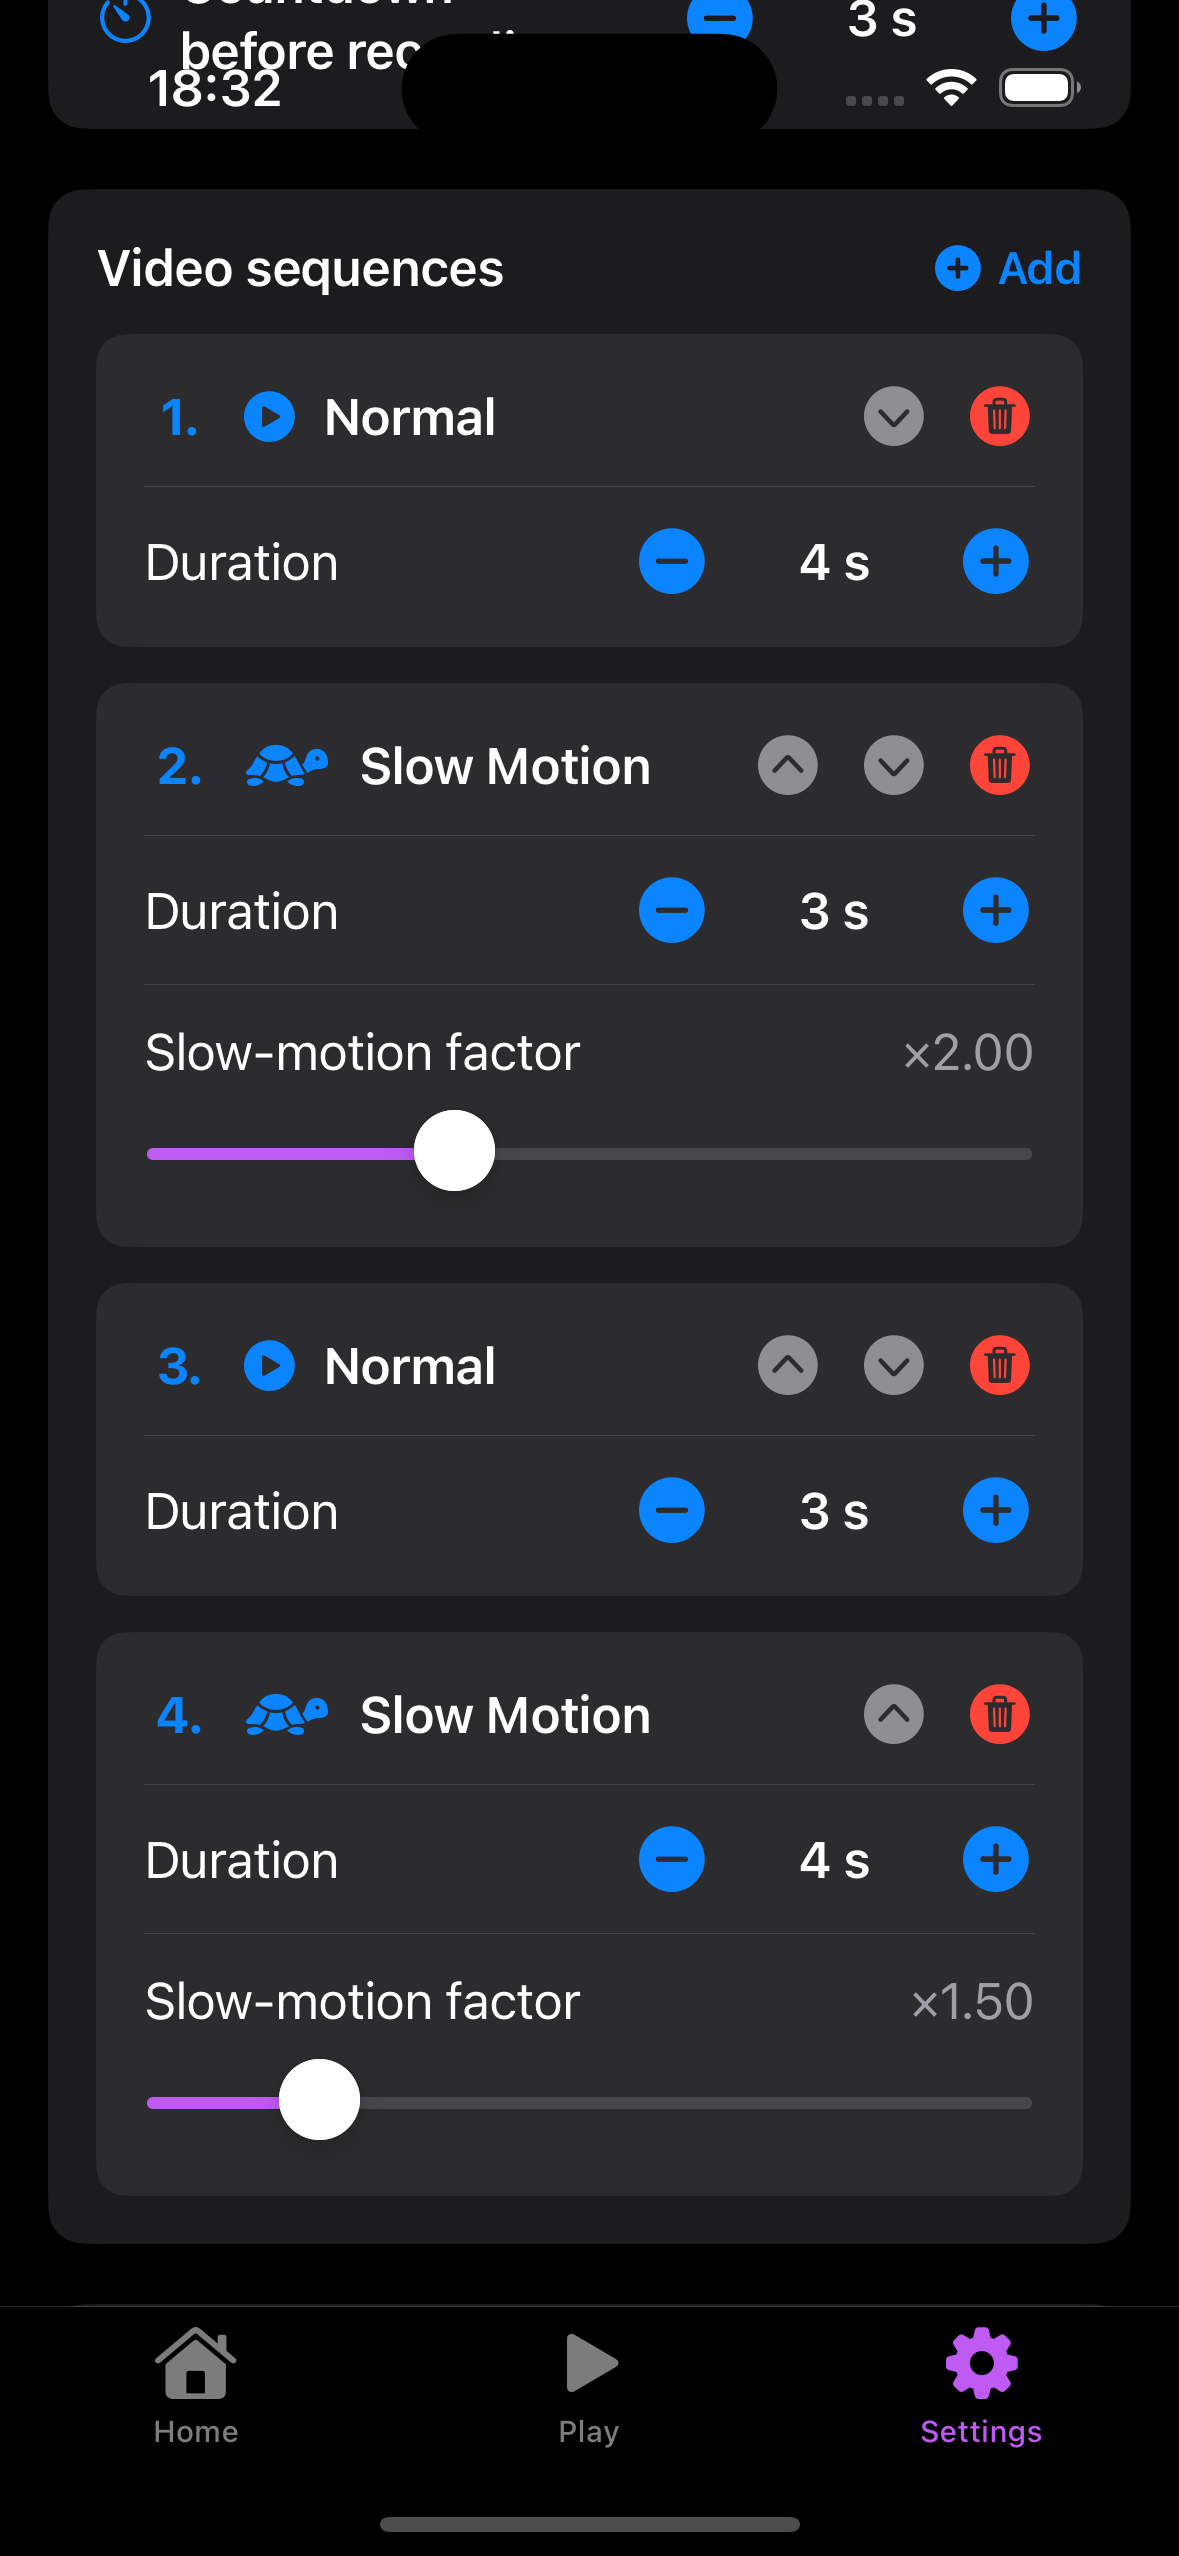Increase sequence 4 duration with plus
The height and width of the screenshot is (2556, 1179).
(995, 1860)
